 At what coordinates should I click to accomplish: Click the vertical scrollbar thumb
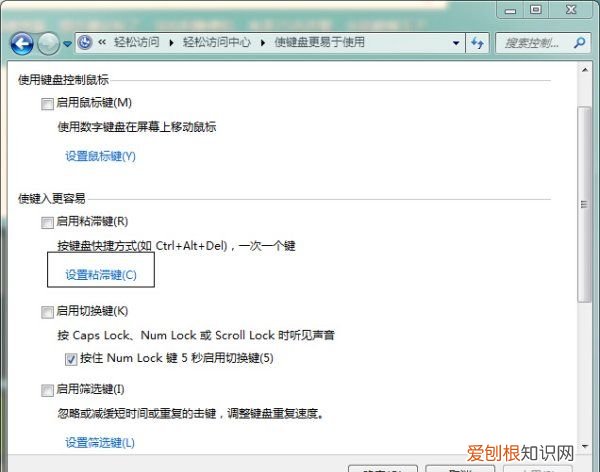tap(584, 205)
